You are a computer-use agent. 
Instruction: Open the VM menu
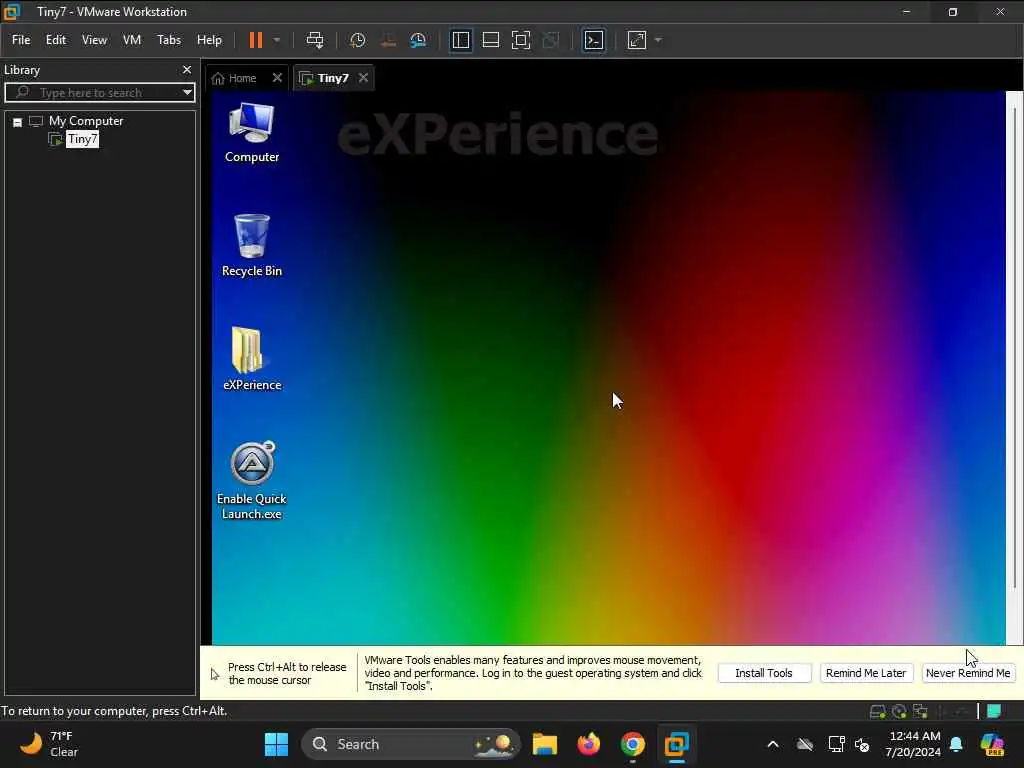point(132,40)
